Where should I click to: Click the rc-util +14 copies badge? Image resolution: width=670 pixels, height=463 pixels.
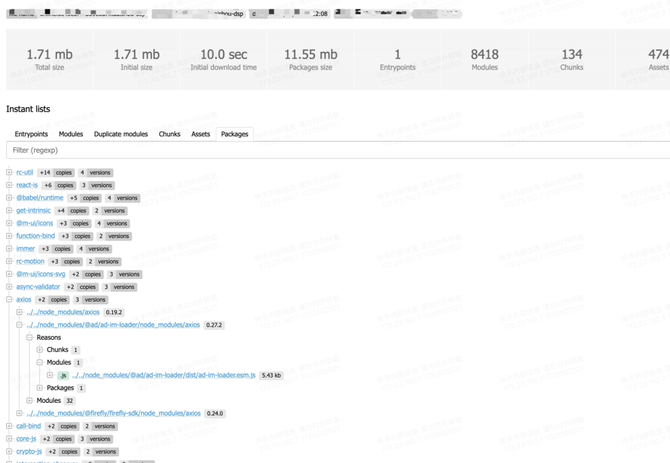56,173
